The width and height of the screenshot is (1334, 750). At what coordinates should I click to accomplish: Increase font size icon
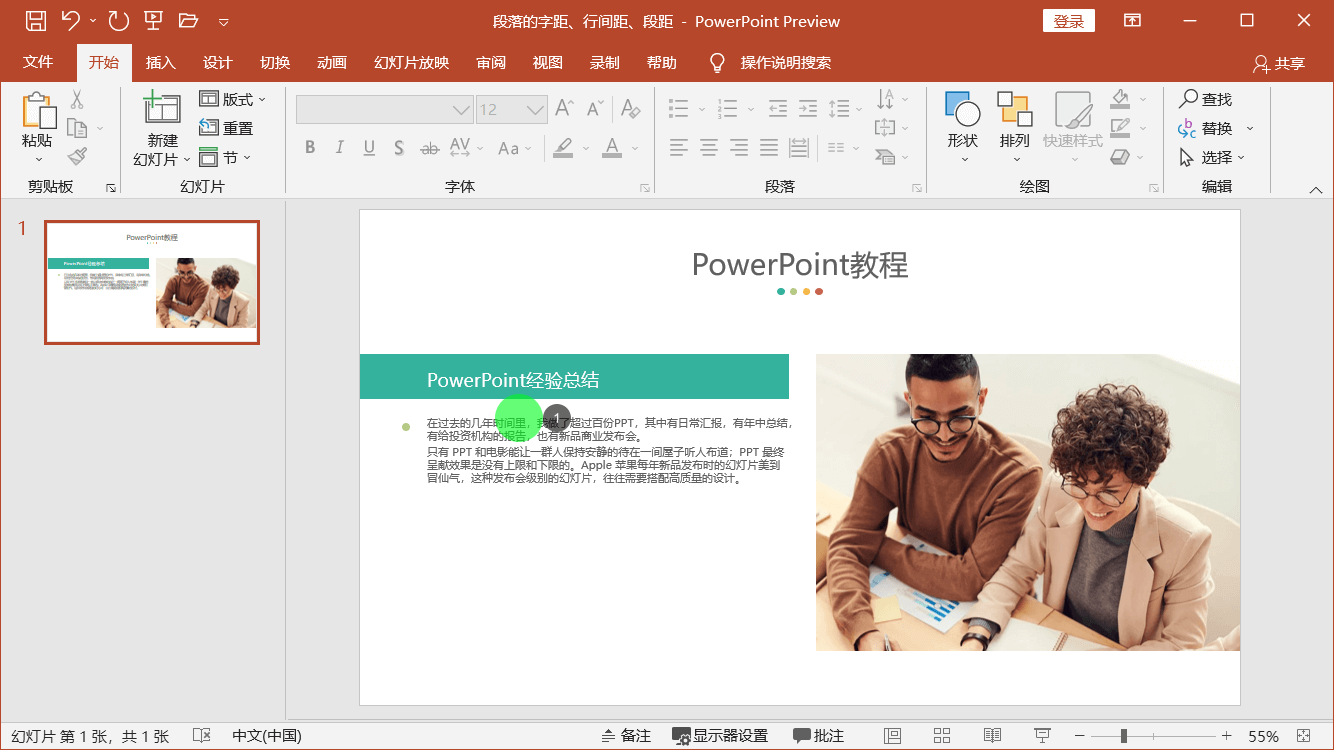(x=564, y=108)
